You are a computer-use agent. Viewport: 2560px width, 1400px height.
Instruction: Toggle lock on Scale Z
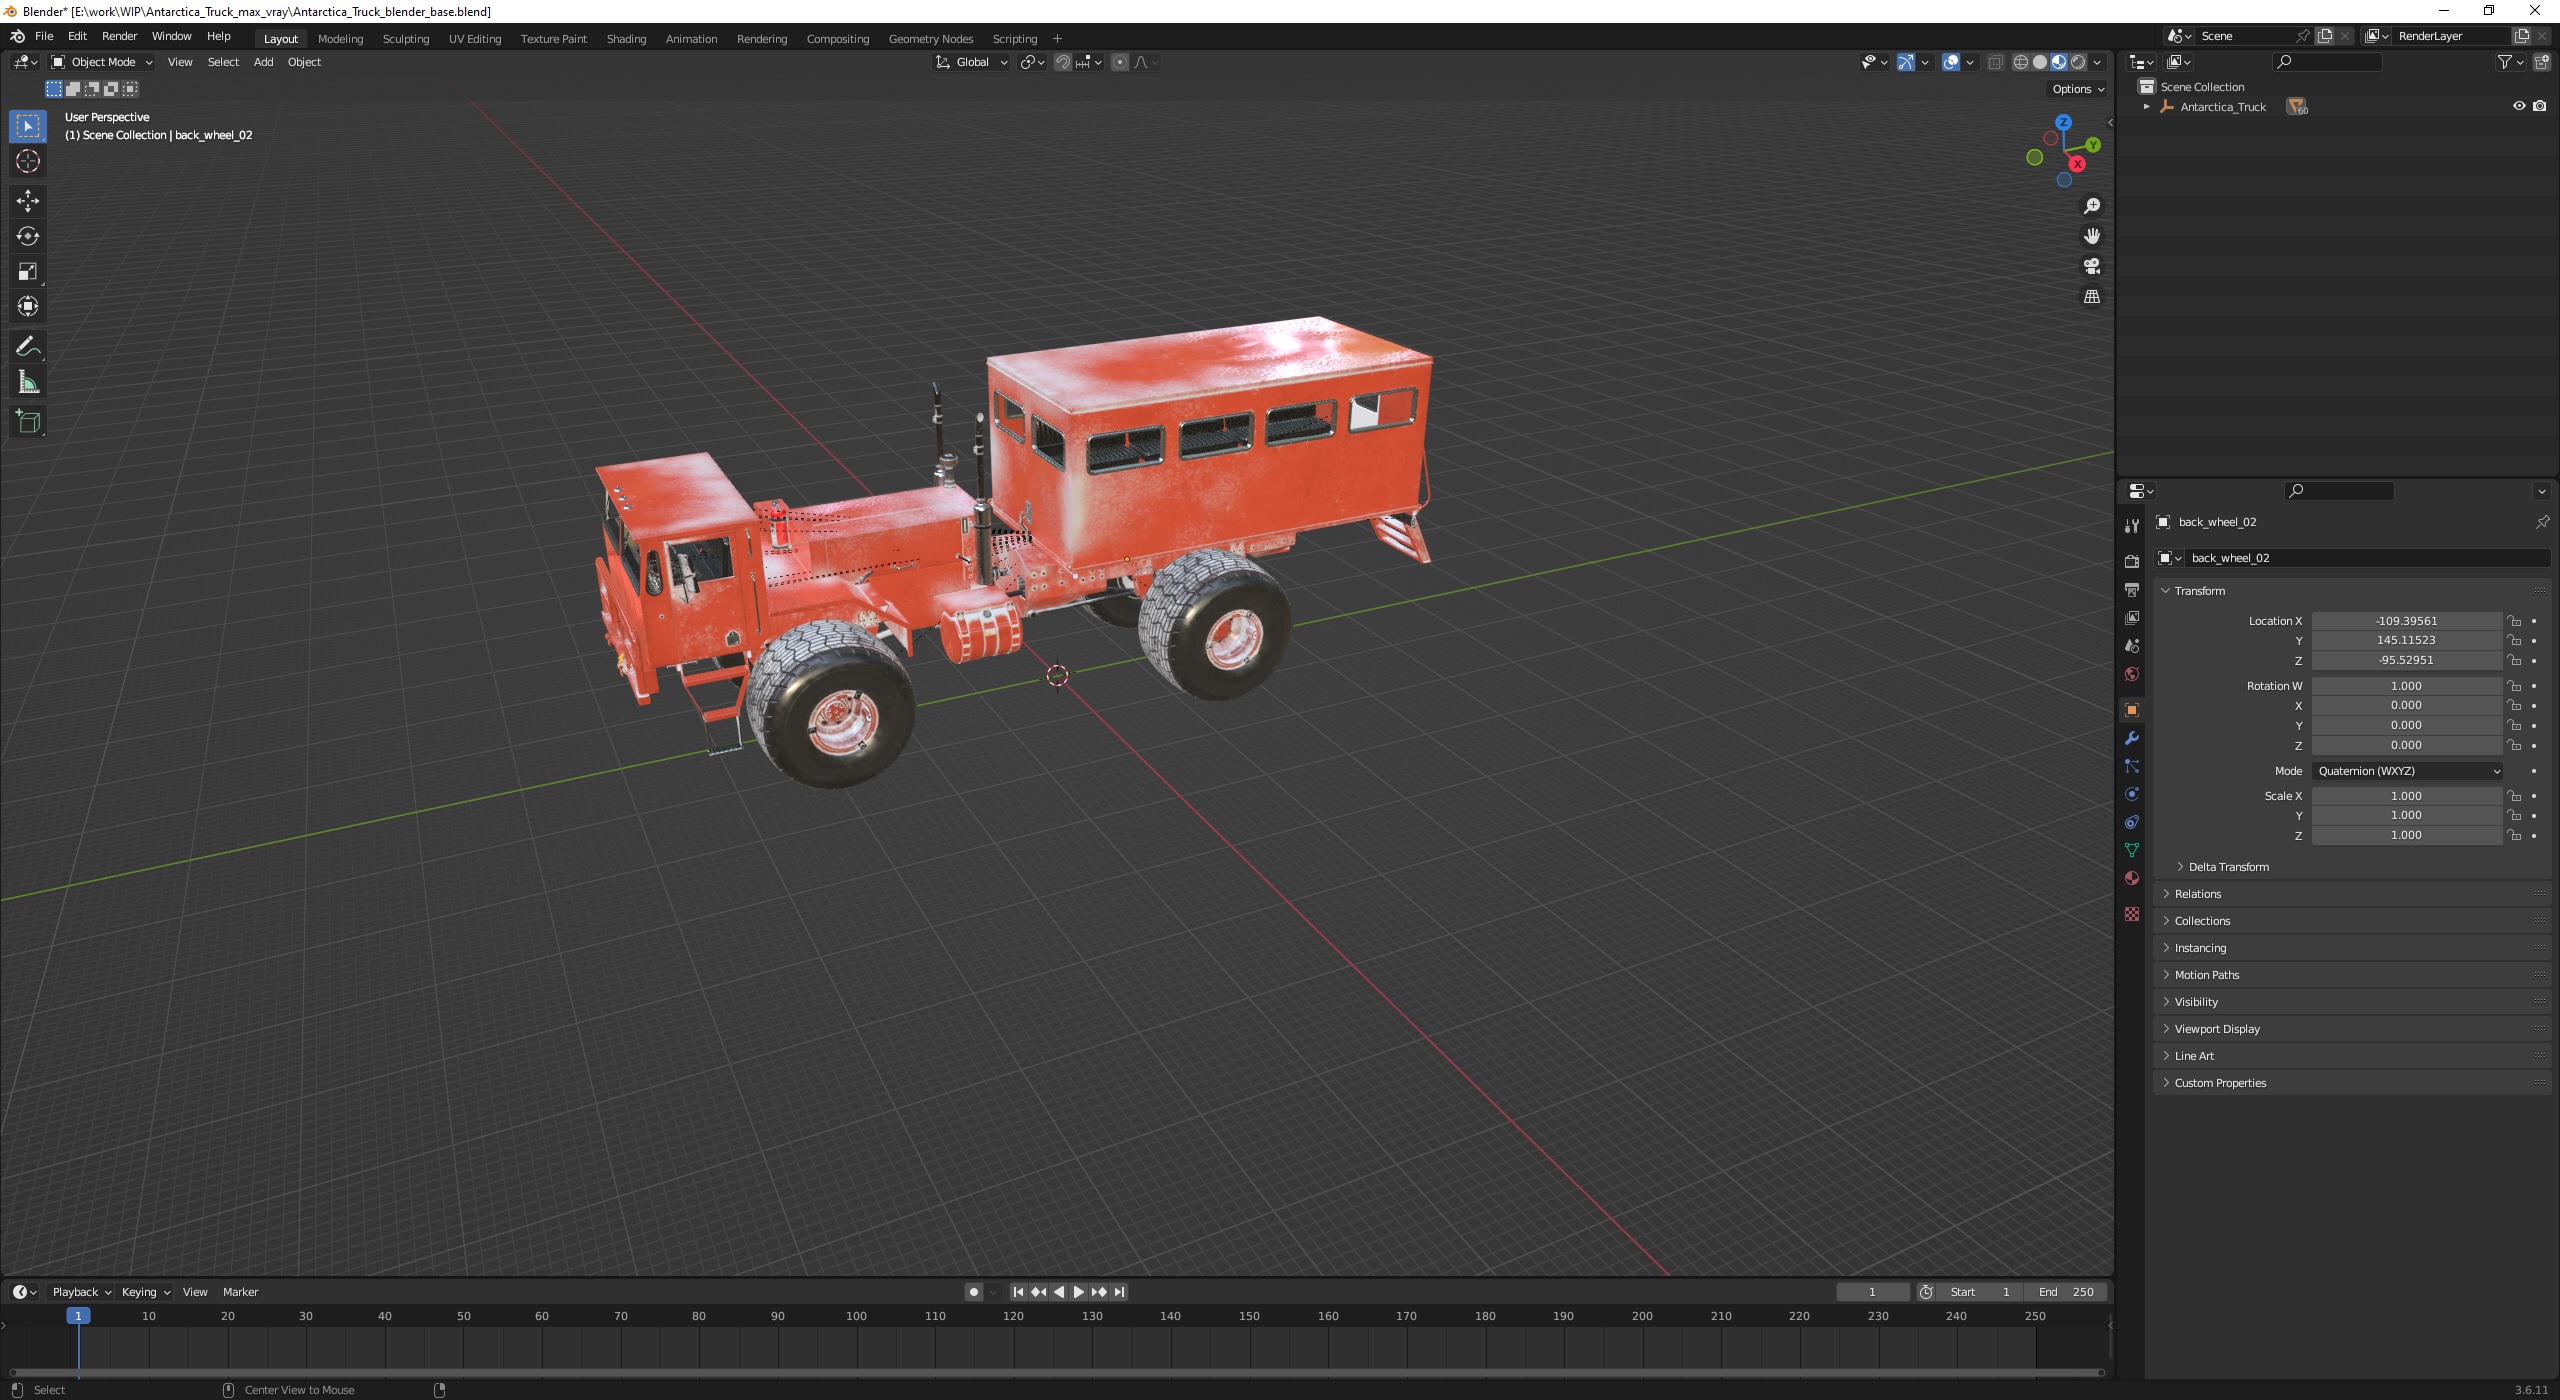pos(2514,835)
